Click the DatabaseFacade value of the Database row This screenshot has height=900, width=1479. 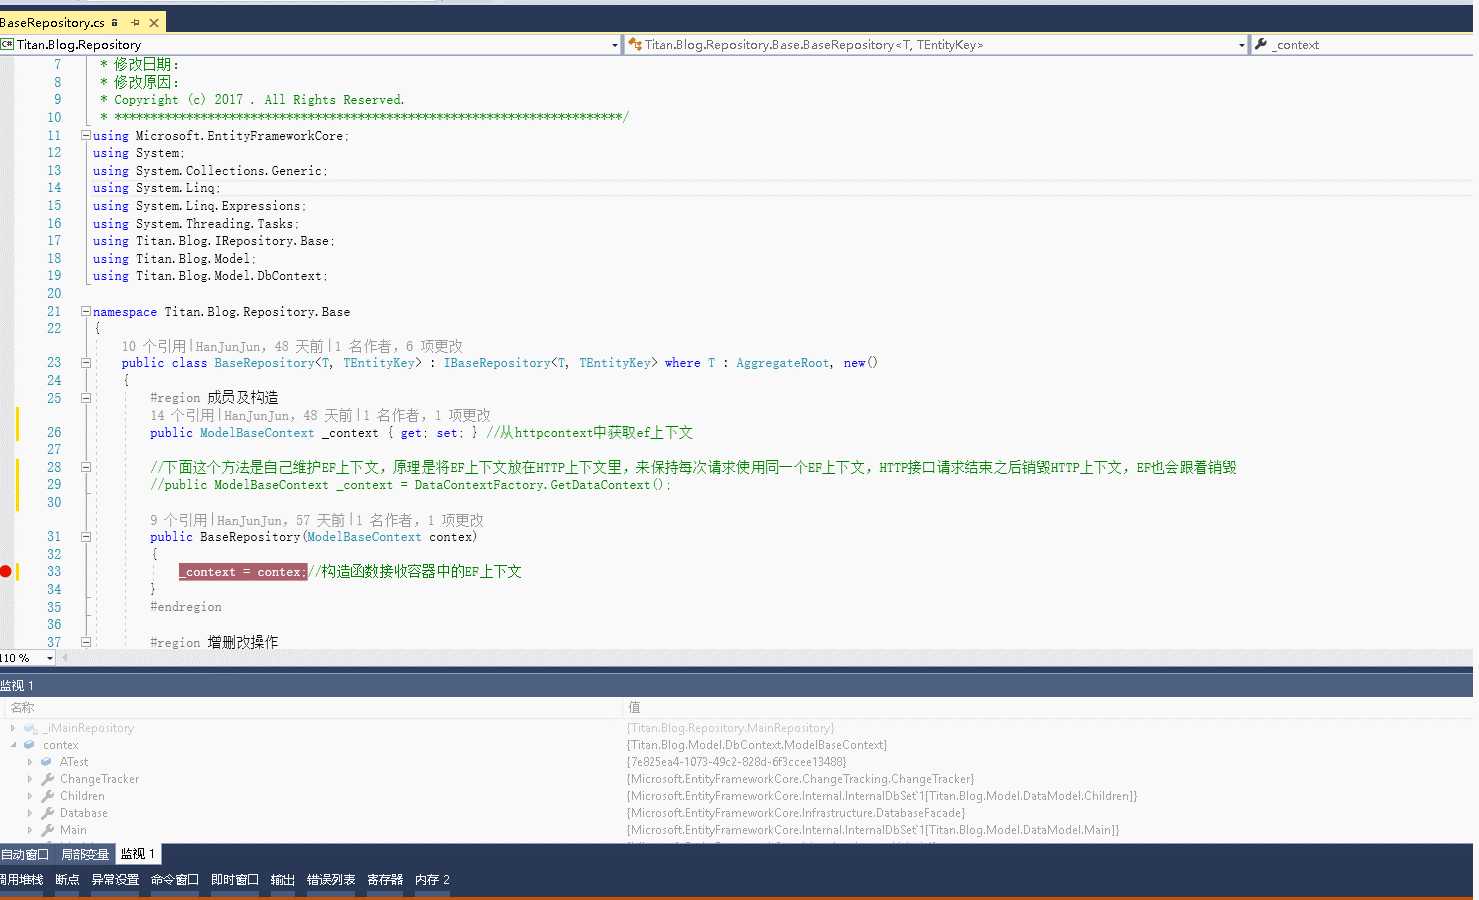click(x=796, y=813)
